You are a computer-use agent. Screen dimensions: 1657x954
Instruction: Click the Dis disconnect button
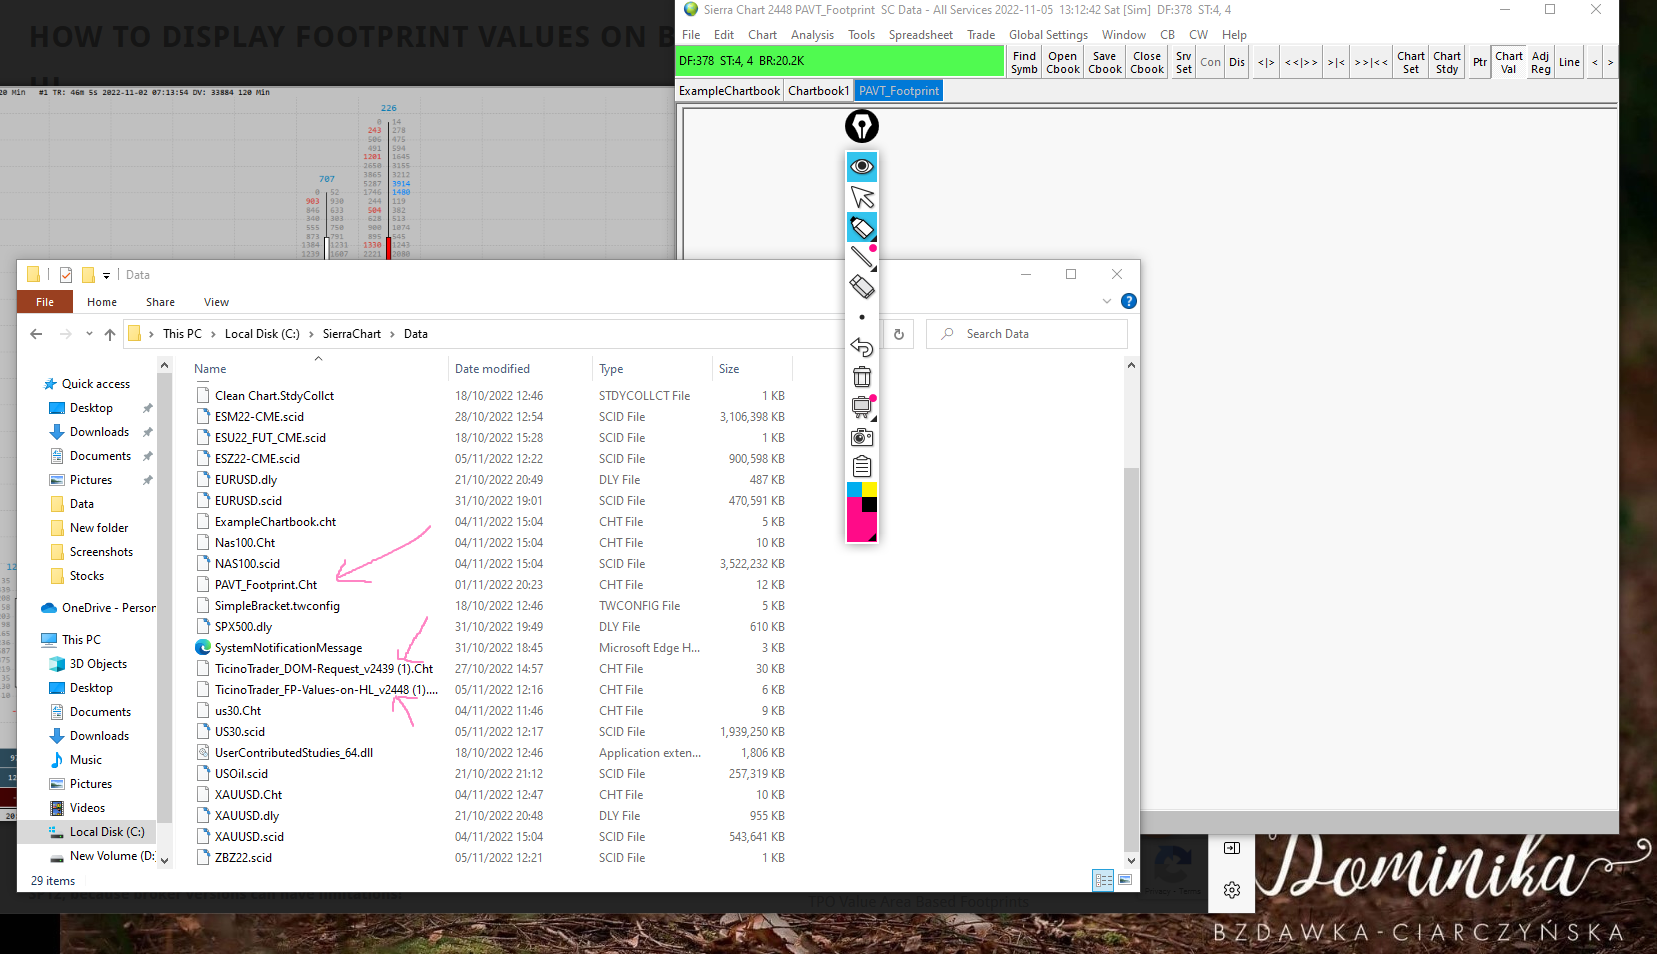pos(1237,62)
